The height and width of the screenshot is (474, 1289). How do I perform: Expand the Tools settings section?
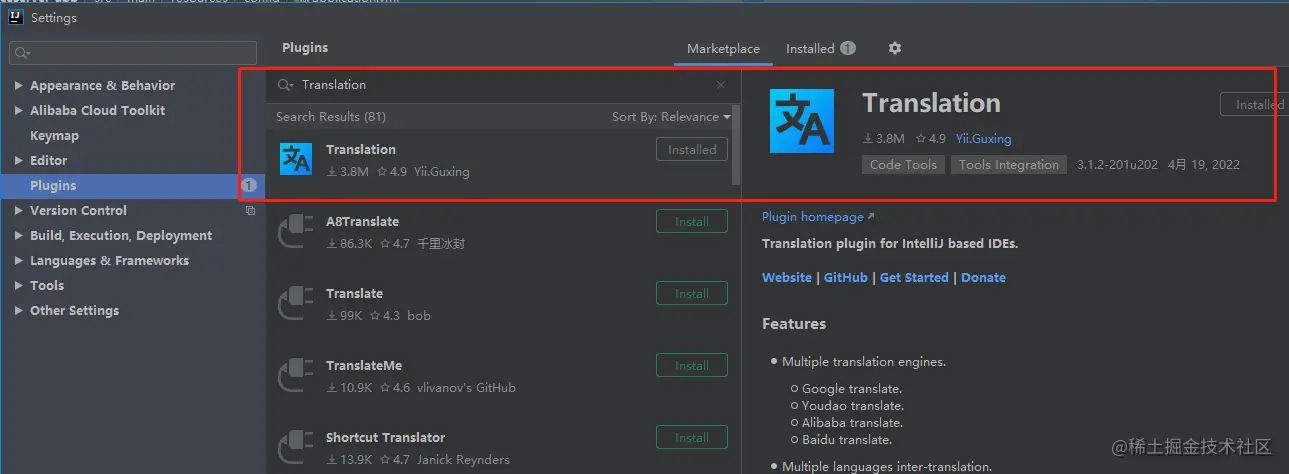pos(19,286)
